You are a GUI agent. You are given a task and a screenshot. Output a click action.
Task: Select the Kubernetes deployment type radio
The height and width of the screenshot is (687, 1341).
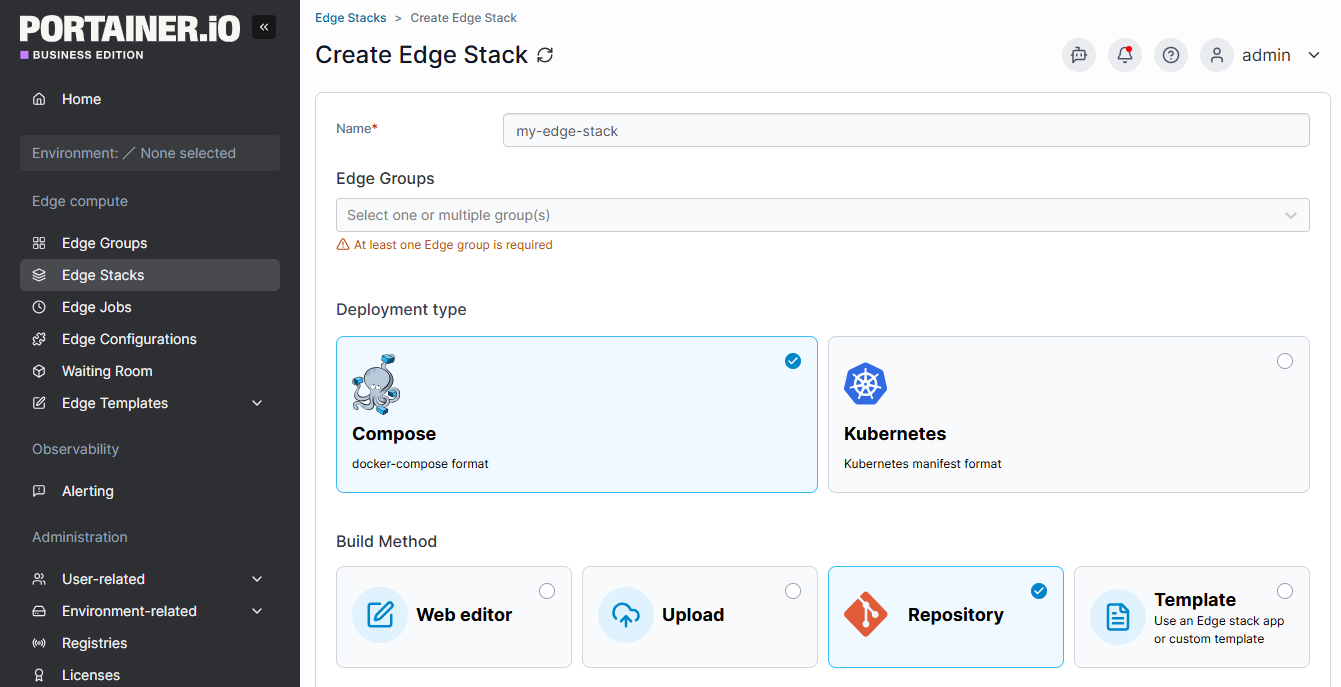pyautogui.click(x=1285, y=361)
